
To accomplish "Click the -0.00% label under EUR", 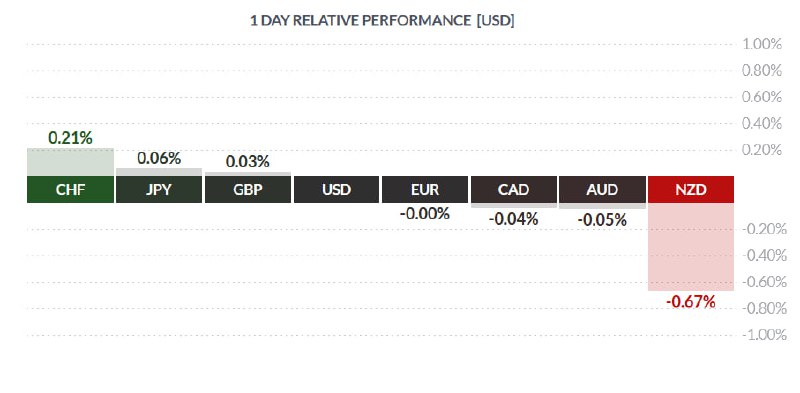I will (x=424, y=213).
